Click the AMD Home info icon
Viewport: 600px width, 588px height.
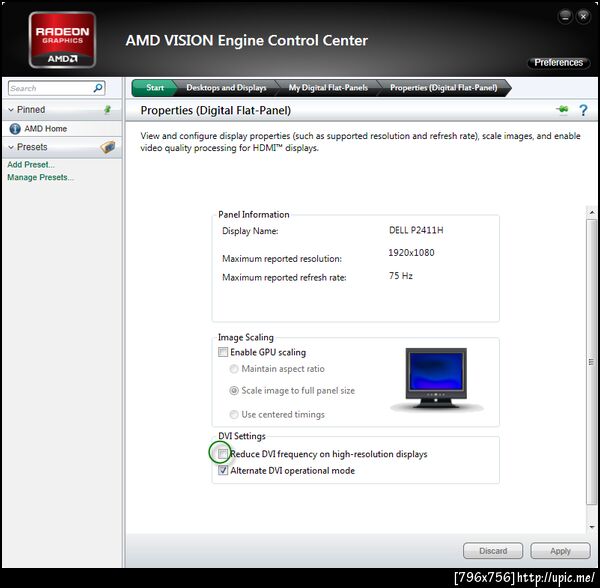pos(15,129)
